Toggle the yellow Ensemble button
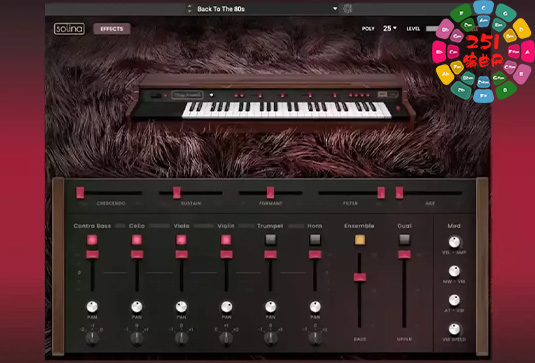Viewport: 535px width, 363px height. pyautogui.click(x=360, y=239)
